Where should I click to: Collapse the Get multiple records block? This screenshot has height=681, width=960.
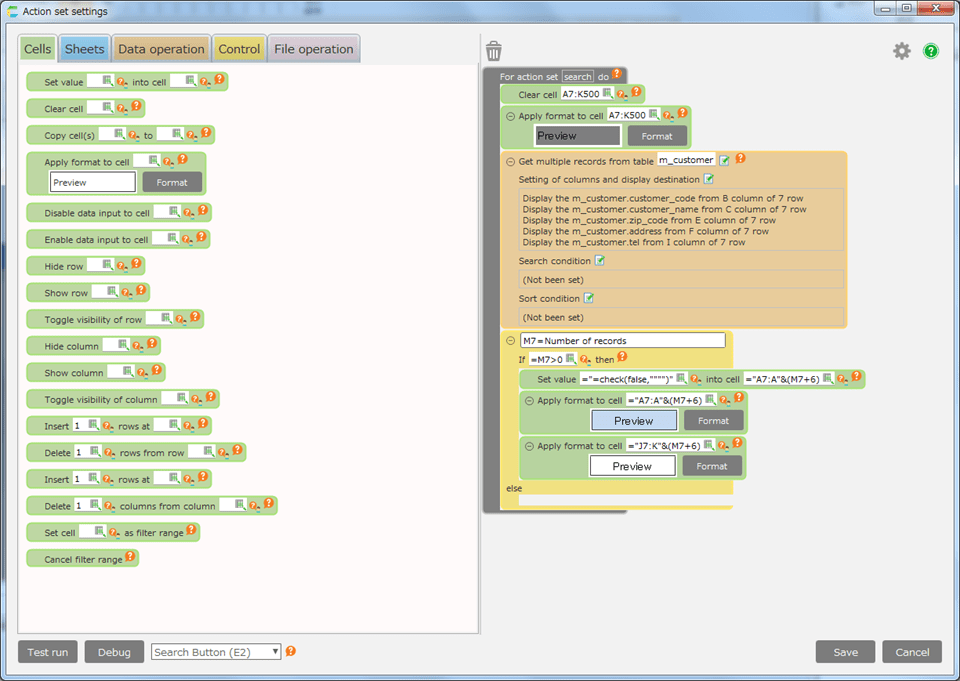[x=510, y=160]
